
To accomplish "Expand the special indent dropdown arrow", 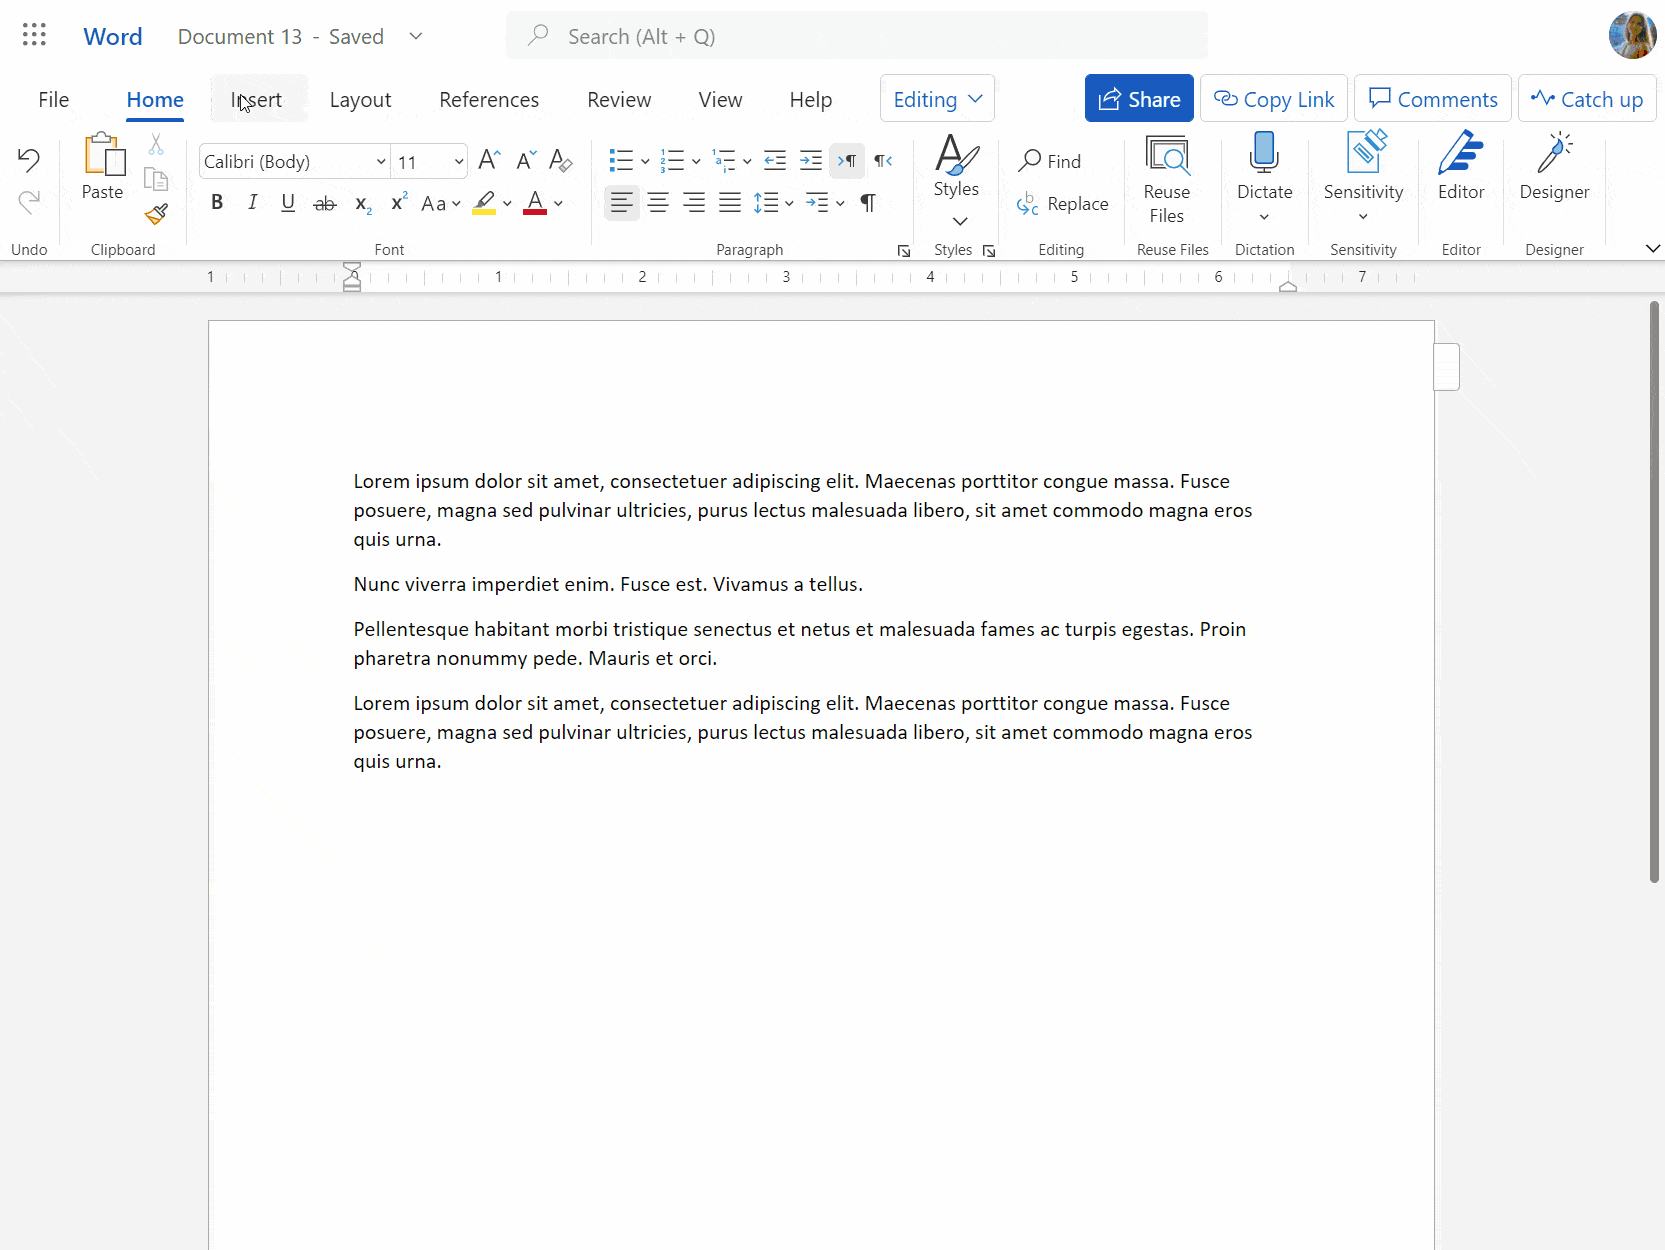I will (840, 204).
